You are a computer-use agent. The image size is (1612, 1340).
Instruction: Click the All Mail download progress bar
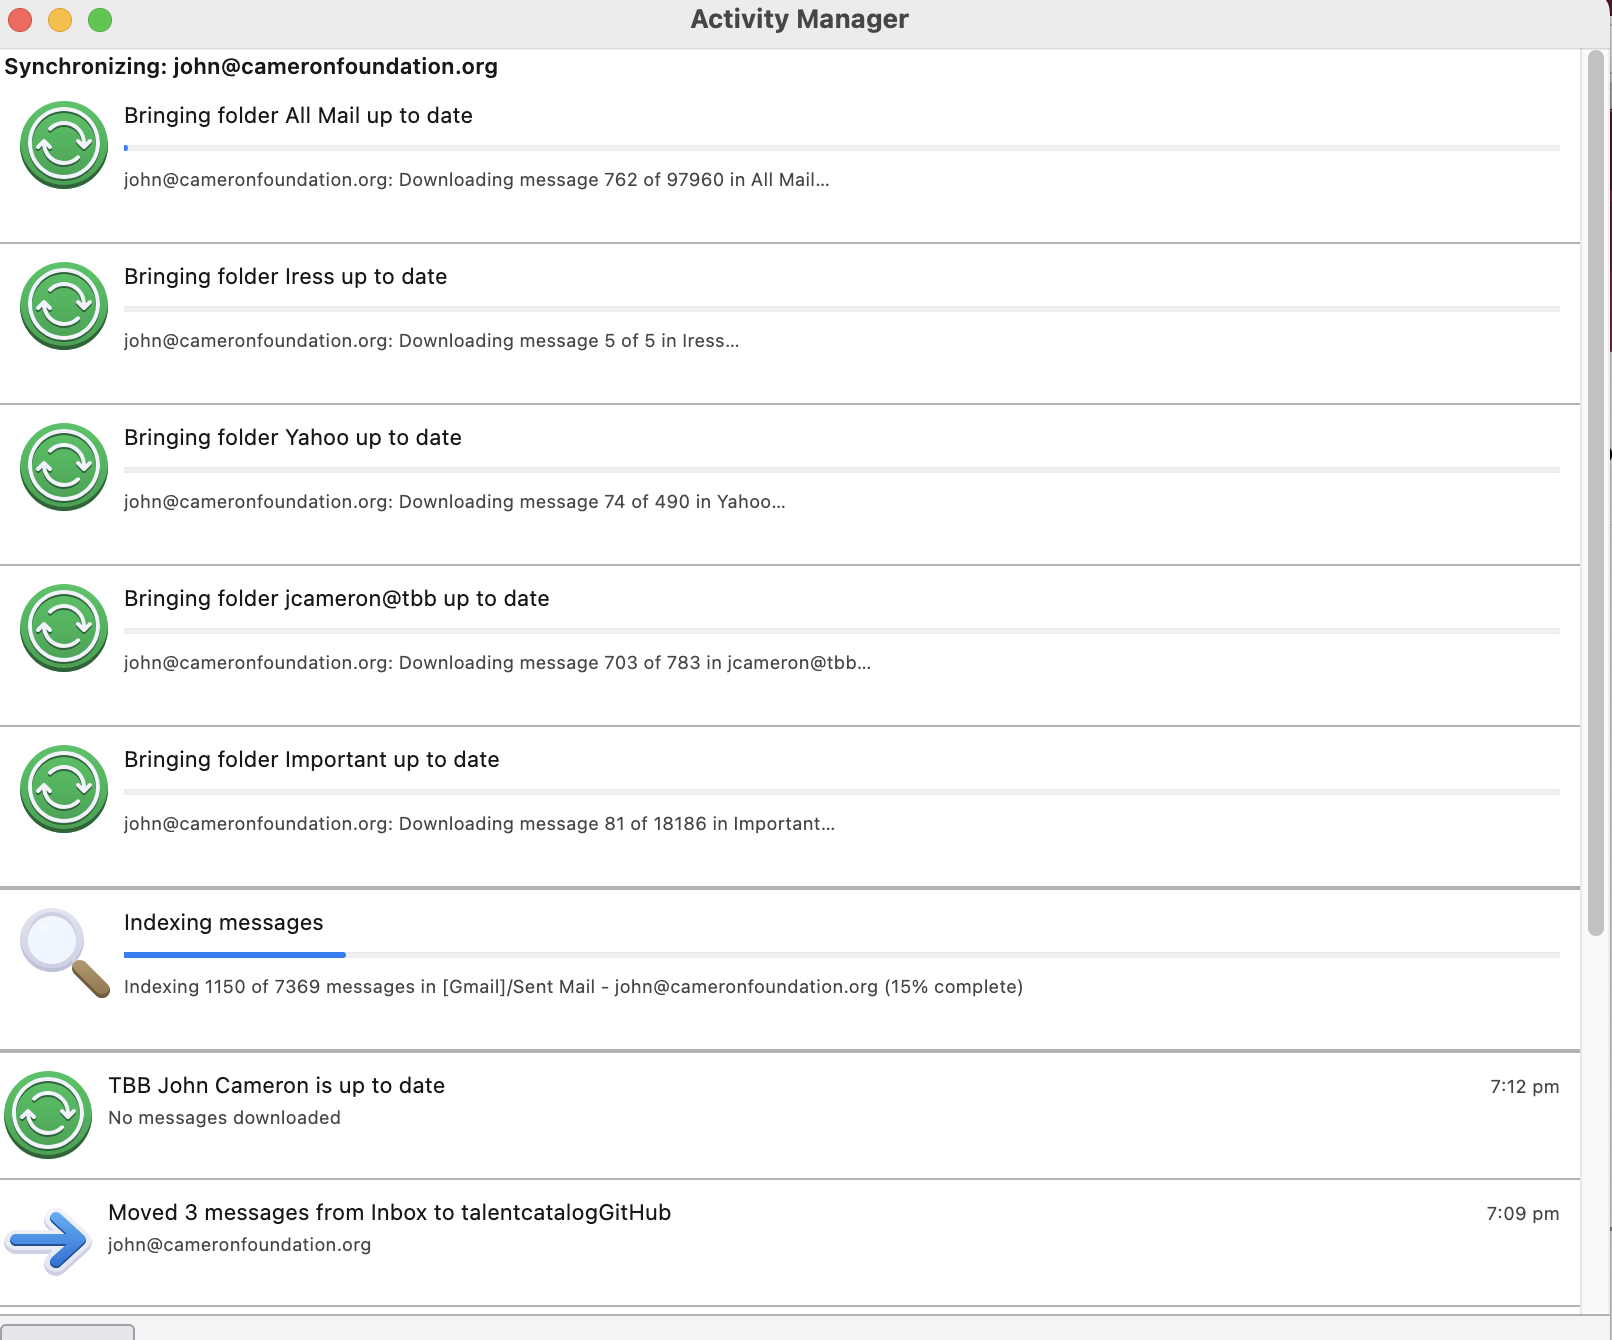(841, 148)
